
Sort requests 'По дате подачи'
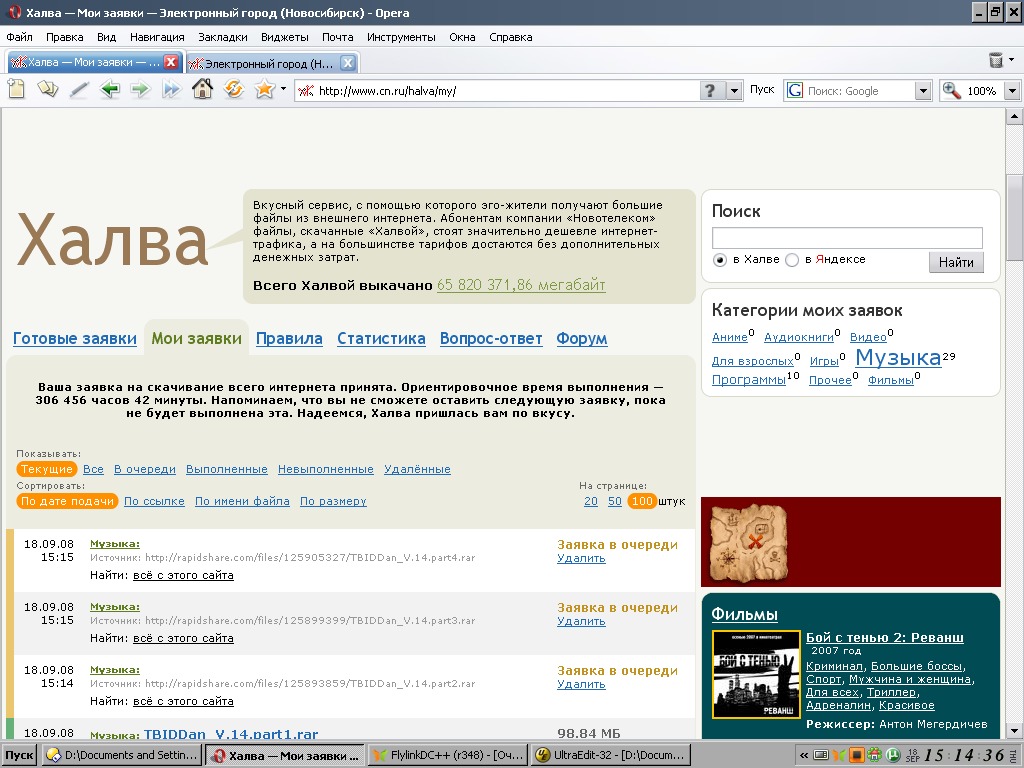point(67,501)
